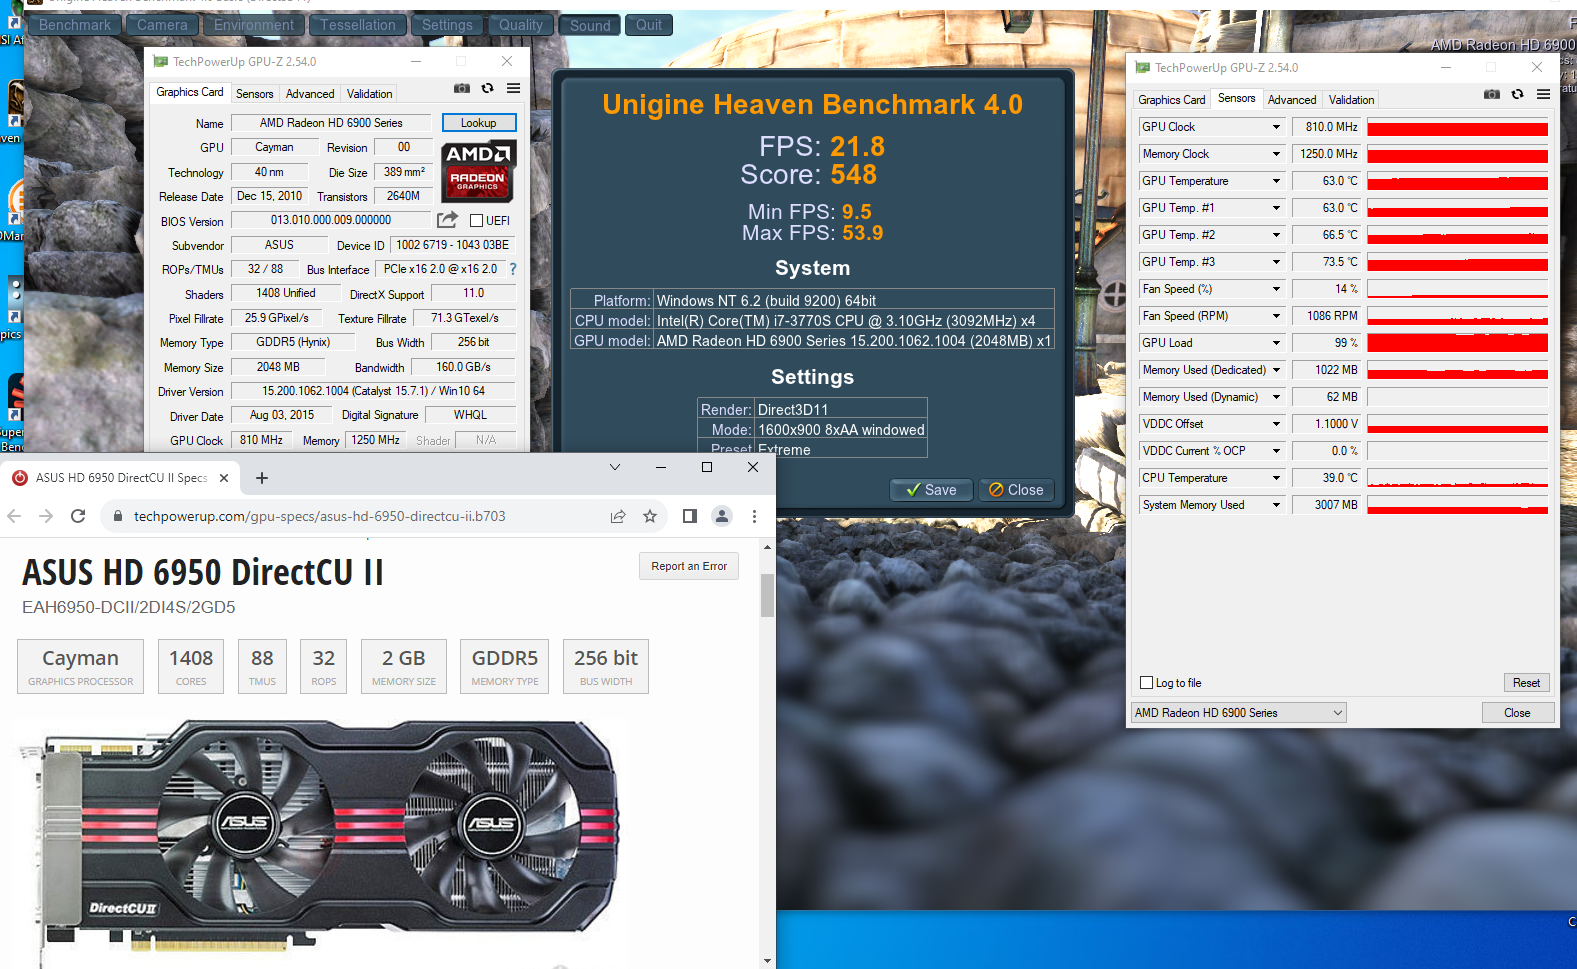The width and height of the screenshot is (1577, 969).
Task: Save the Heaven benchmark result
Action: click(931, 490)
